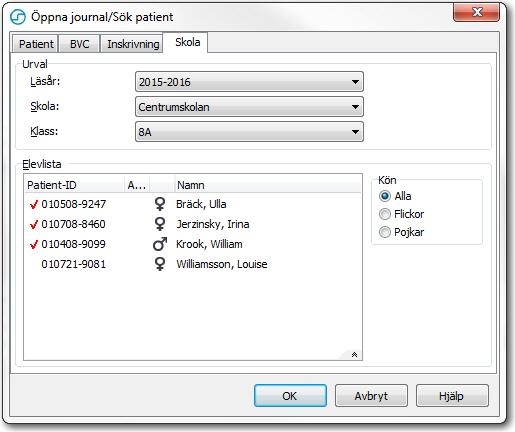Click red checkmark beside patient 010508-9247
This screenshot has width=515, height=432.
point(34,204)
